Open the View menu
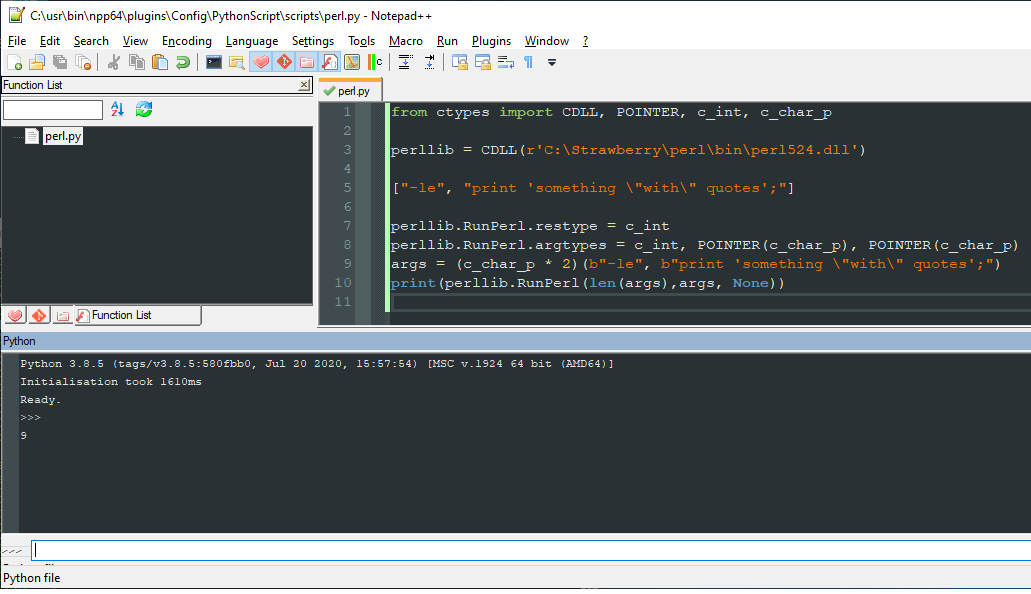This screenshot has width=1031, height=594. (x=135, y=41)
